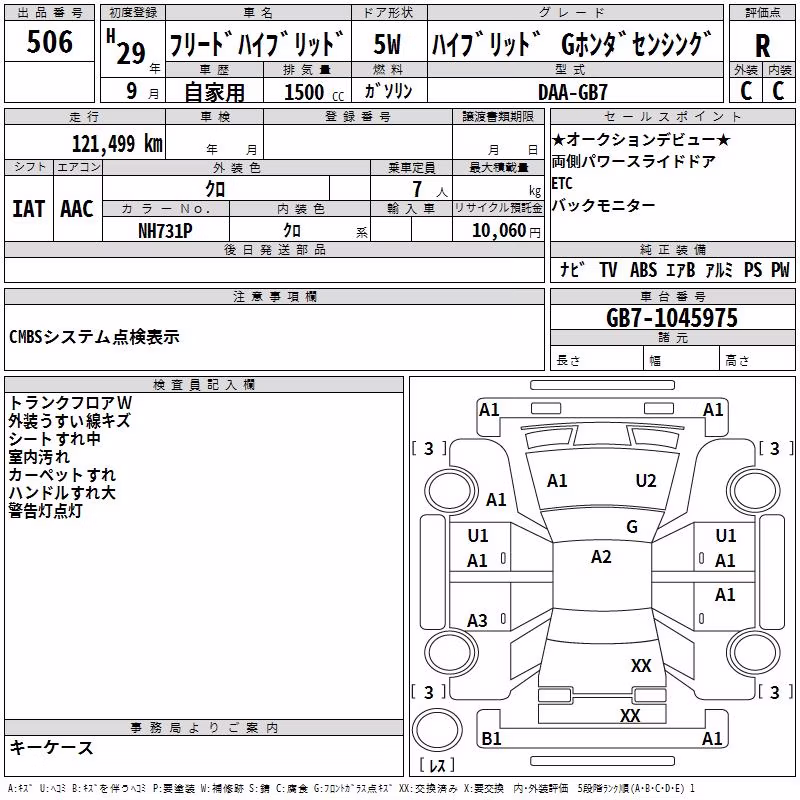Select the chassis number GB7-1045975
Image resolution: width=800 pixels, height=800 pixels.
[x=672, y=318]
